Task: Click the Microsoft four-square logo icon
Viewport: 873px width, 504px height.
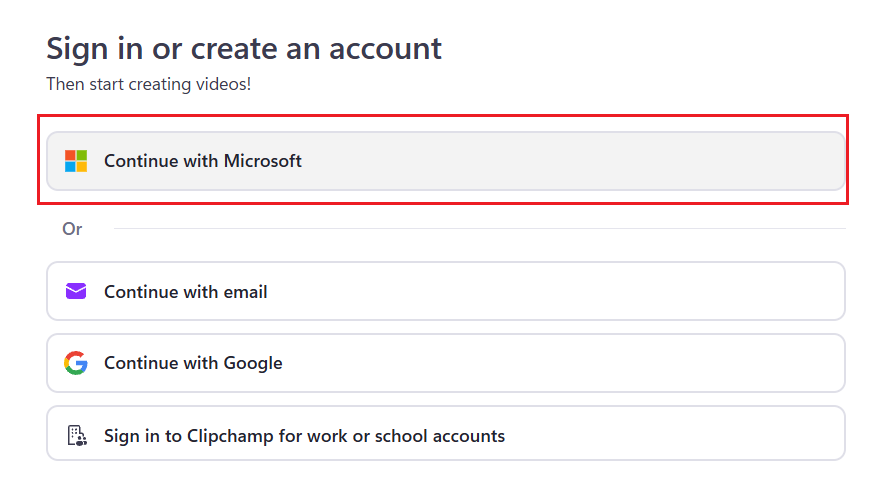Action: [x=76, y=161]
